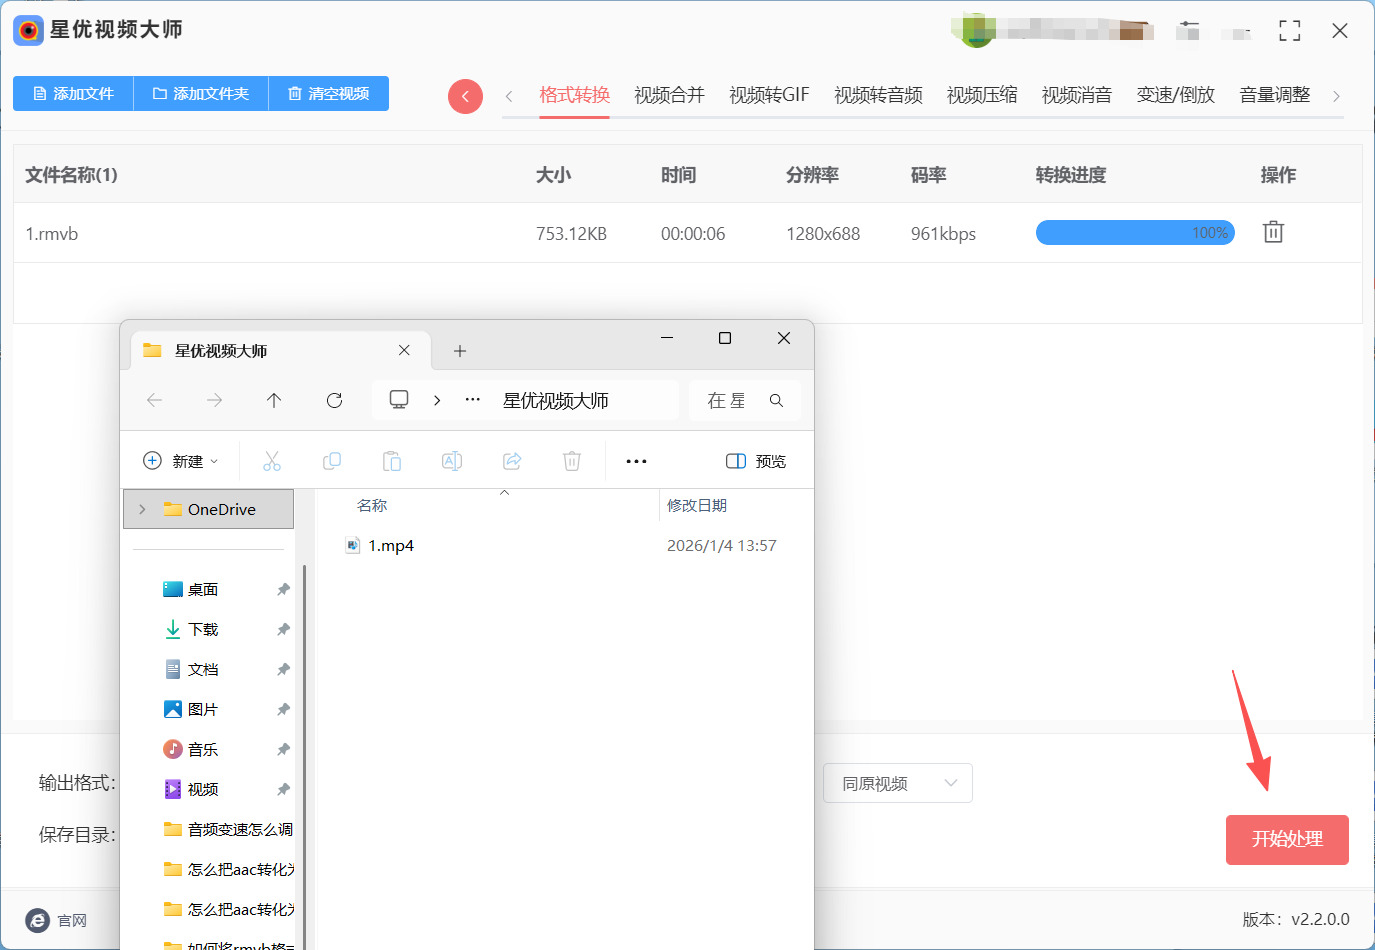Open the 同原视频 dropdown
The width and height of the screenshot is (1375, 950).
(x=897, y=783)
